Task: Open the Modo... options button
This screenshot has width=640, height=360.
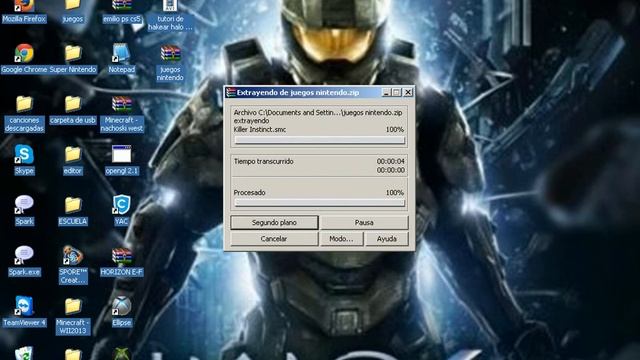Action: (341, 239)
